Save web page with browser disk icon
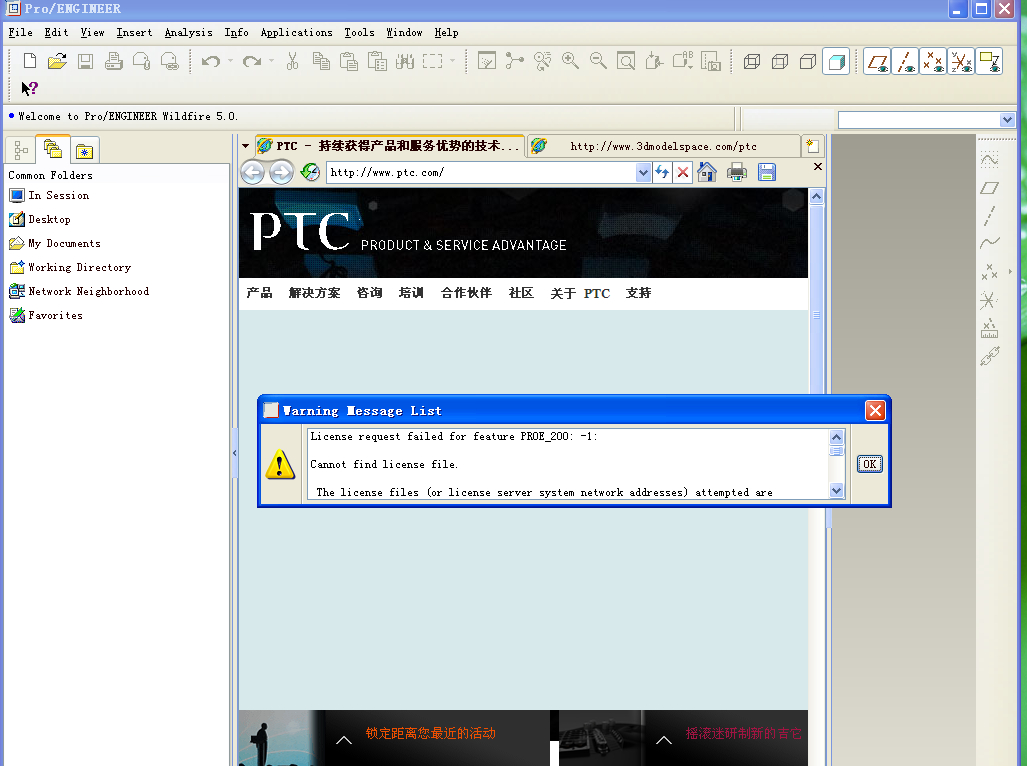1027x766 pixels. click(766, 172)
